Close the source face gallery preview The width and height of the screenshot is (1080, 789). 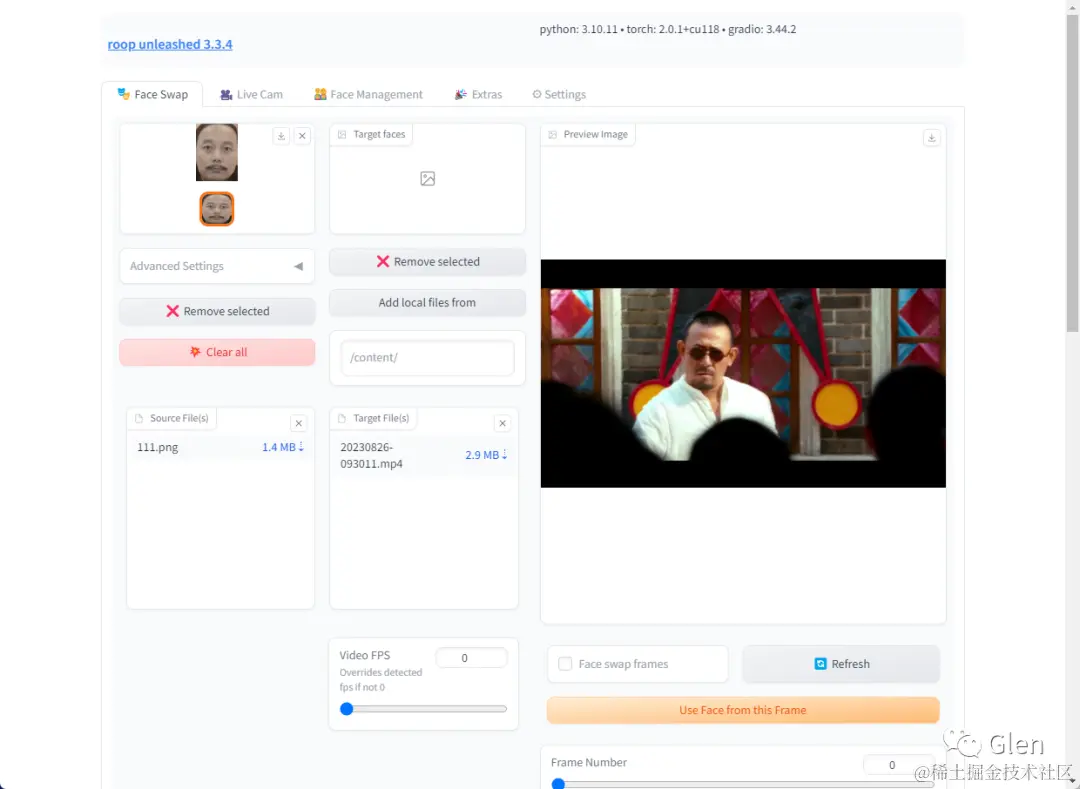(x=302, y=136)
